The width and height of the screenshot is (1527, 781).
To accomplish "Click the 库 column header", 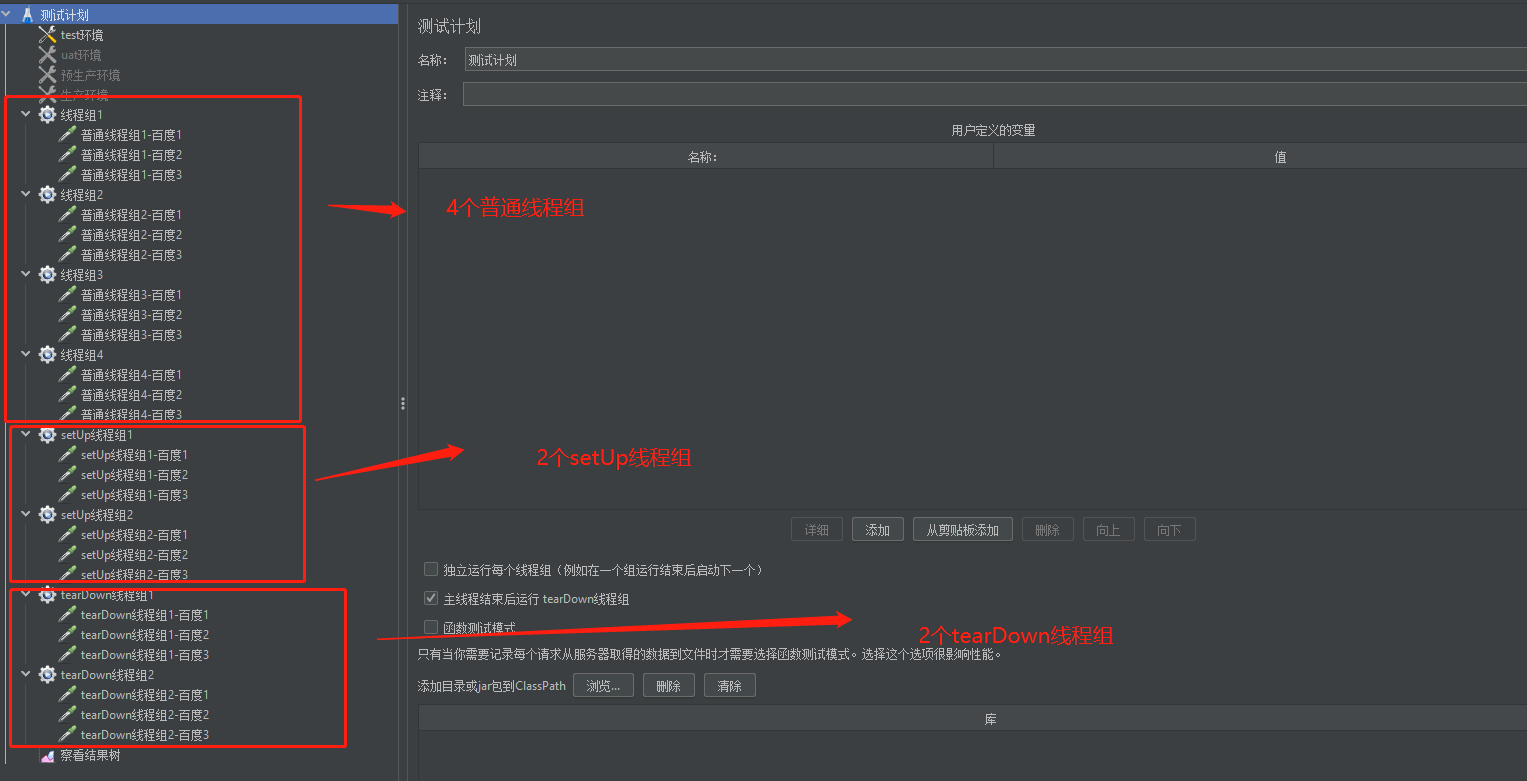I will tap(973, 719).
